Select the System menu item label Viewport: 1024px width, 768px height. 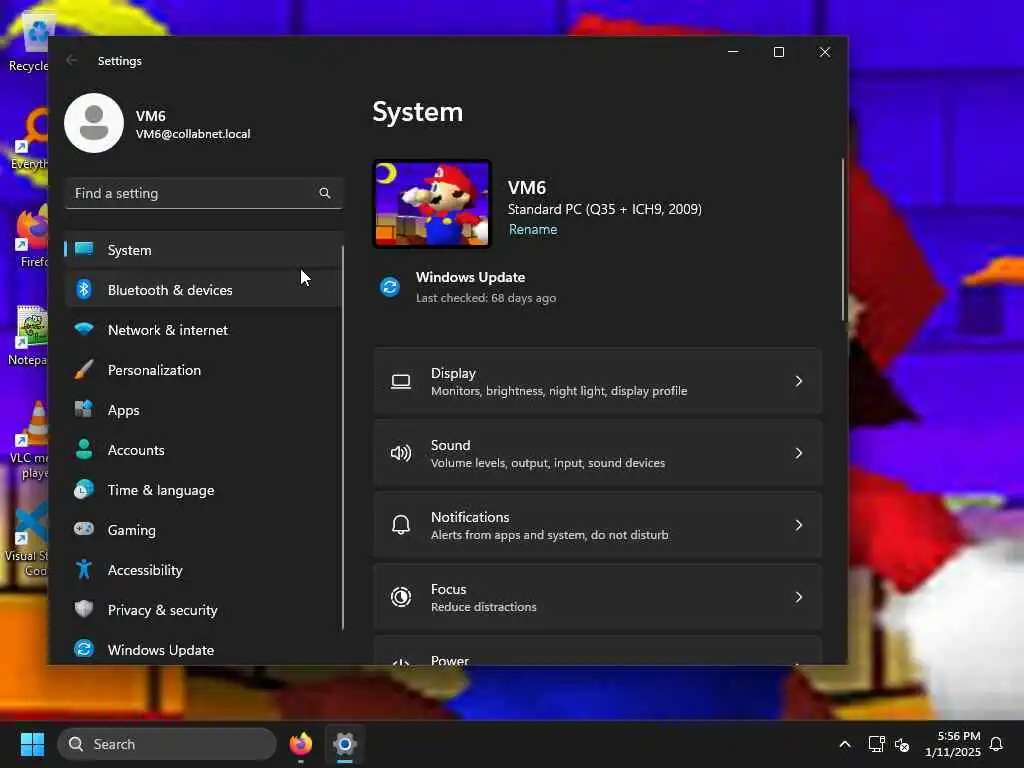point(129,250)
